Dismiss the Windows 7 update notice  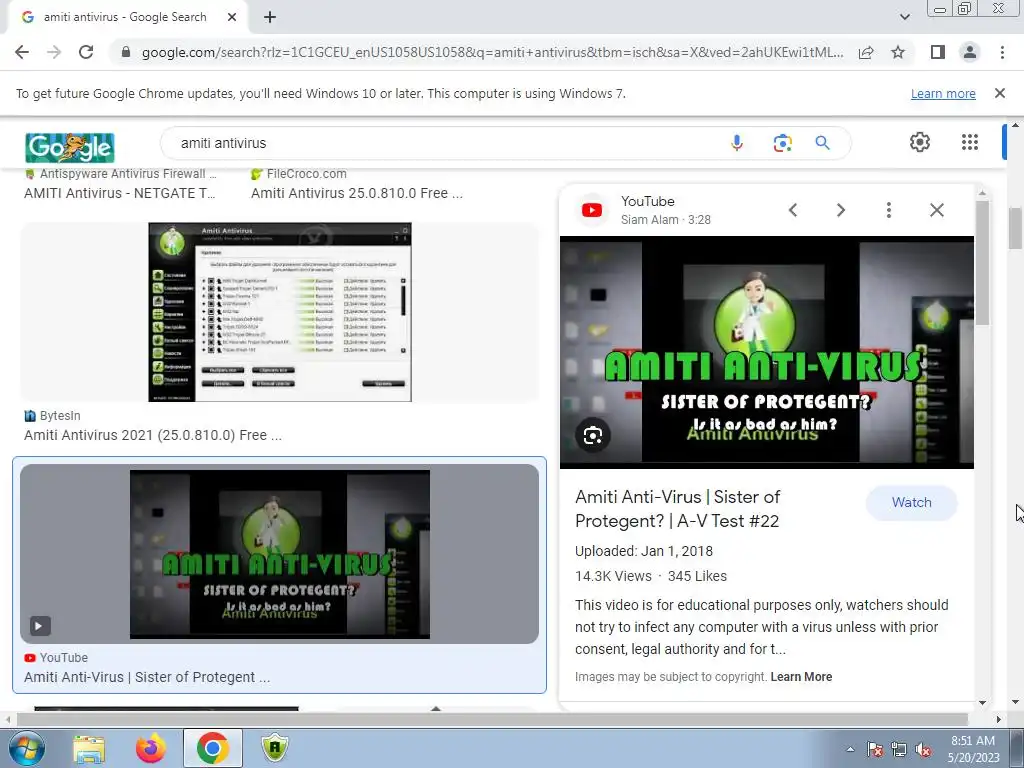coord(1000,93)
